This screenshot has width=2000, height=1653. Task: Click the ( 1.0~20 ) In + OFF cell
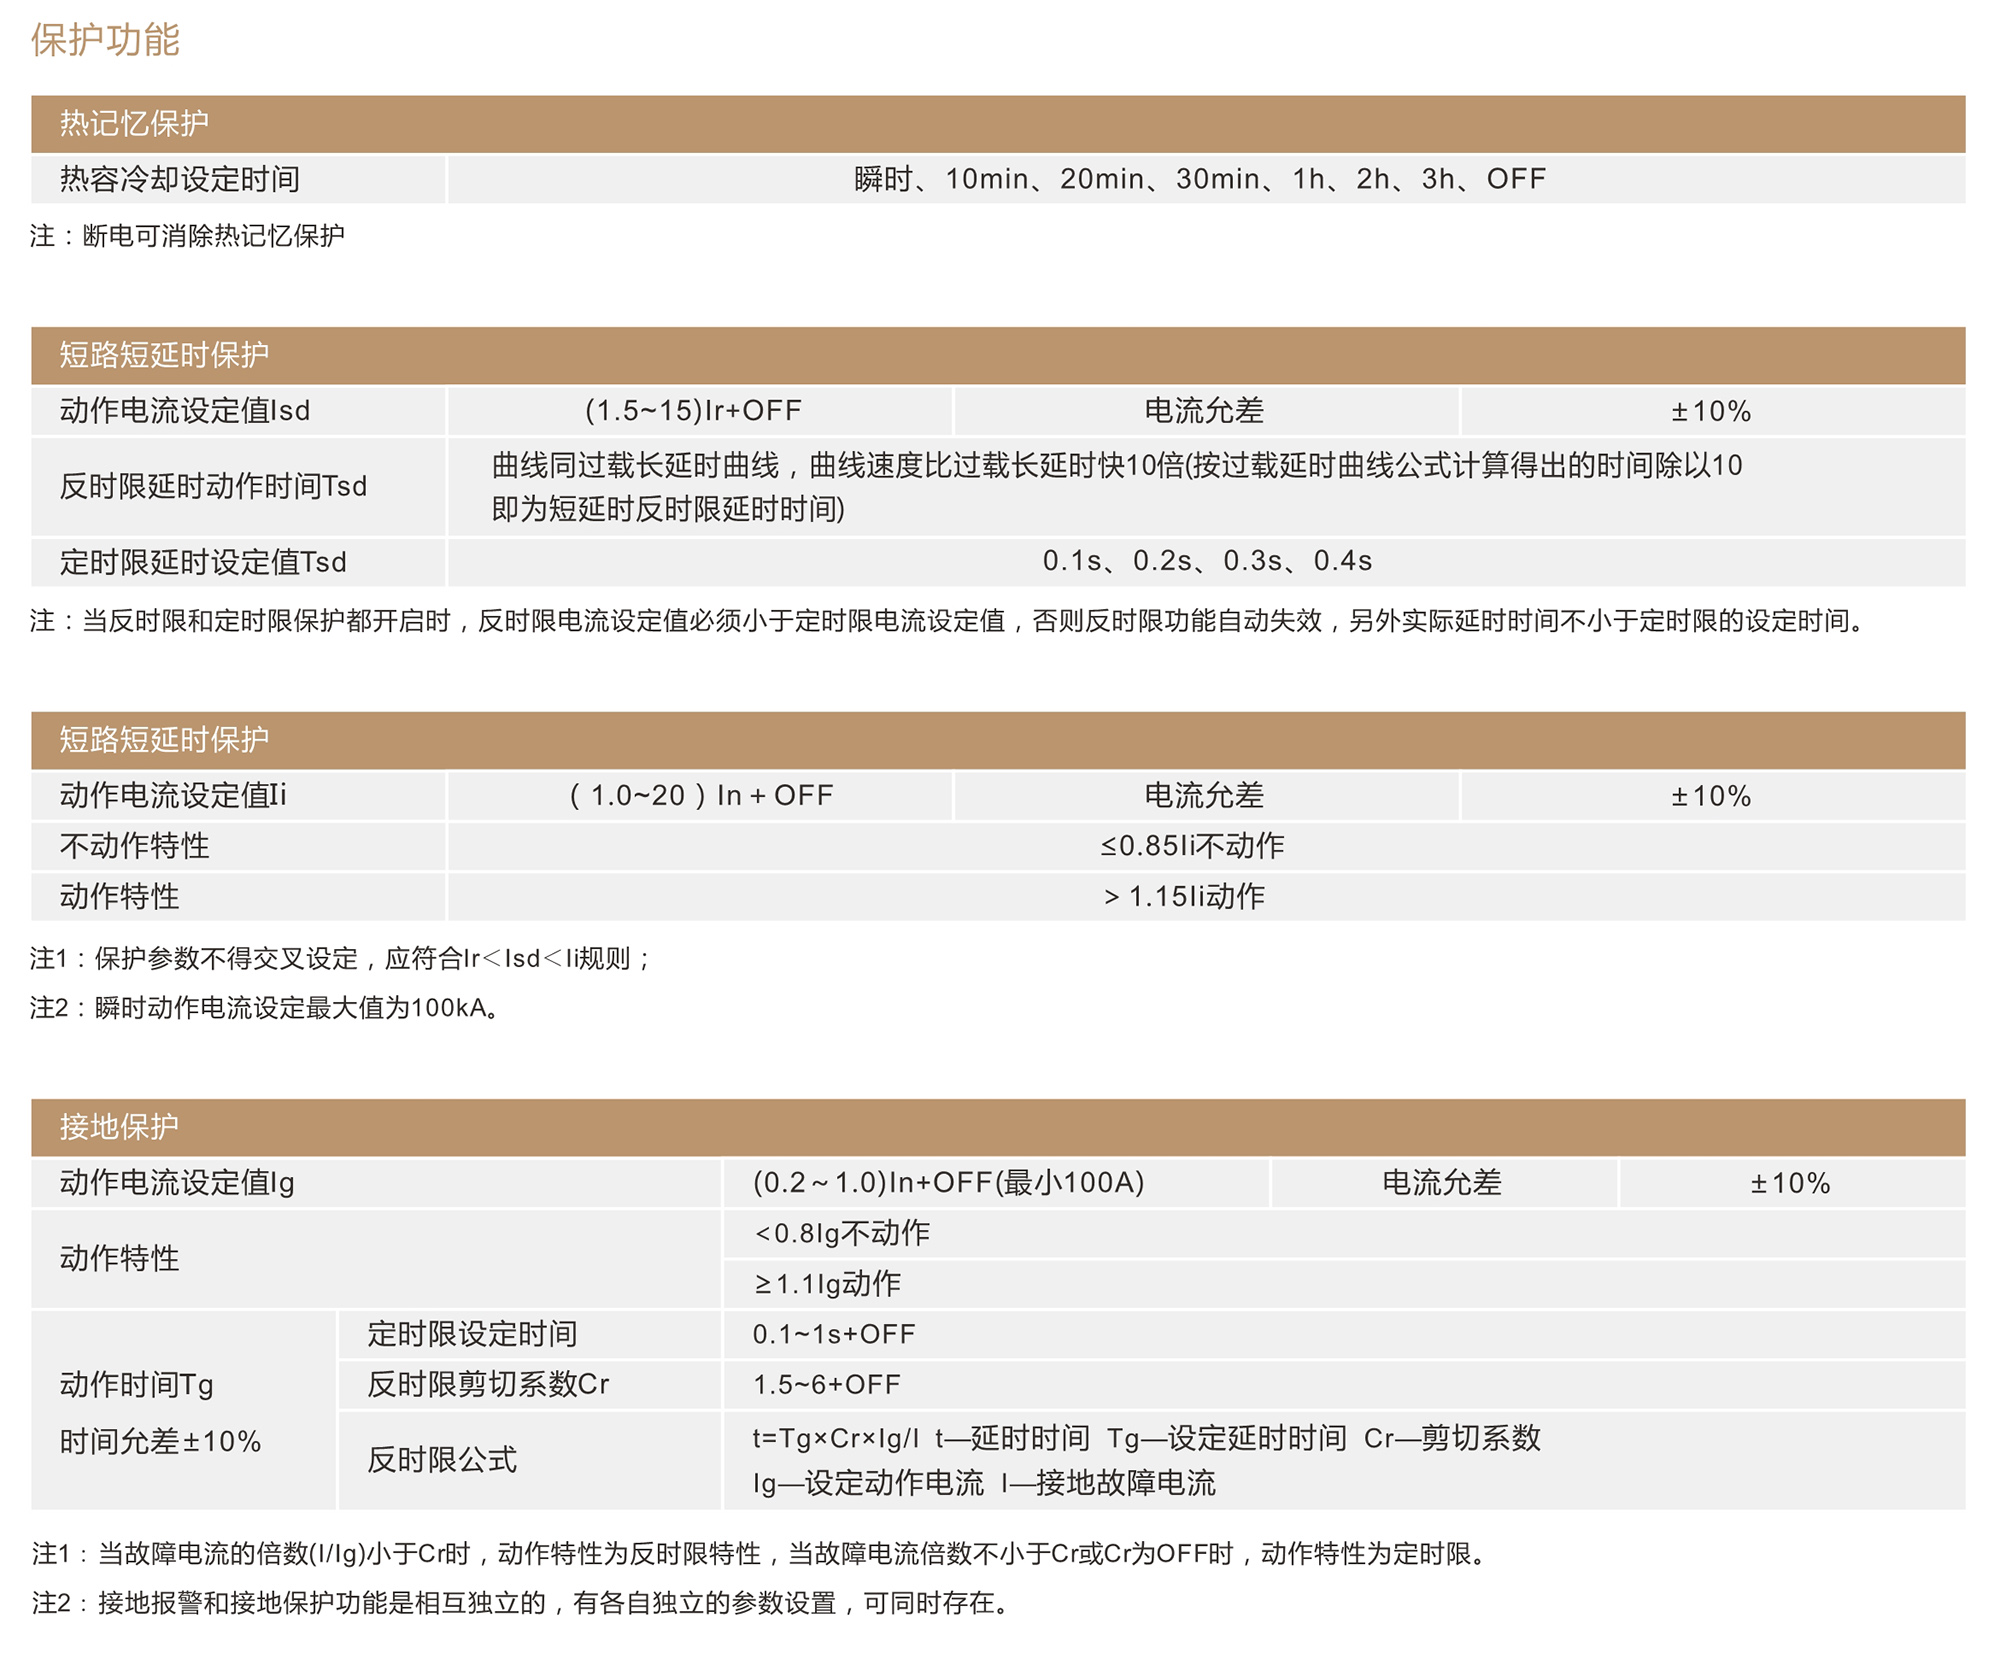click(700, 796)
